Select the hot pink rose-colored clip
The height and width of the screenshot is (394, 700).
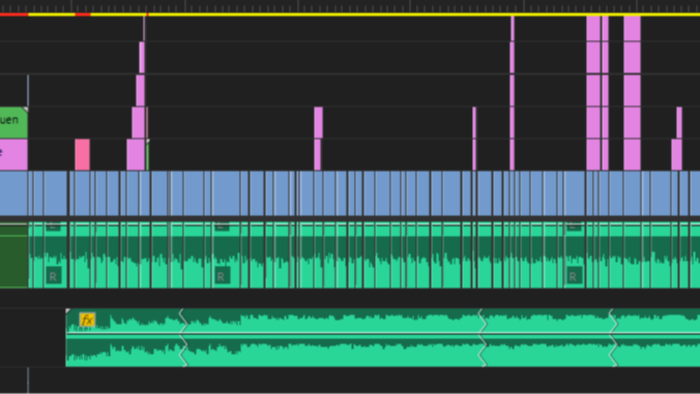click(x=82, y=154)
